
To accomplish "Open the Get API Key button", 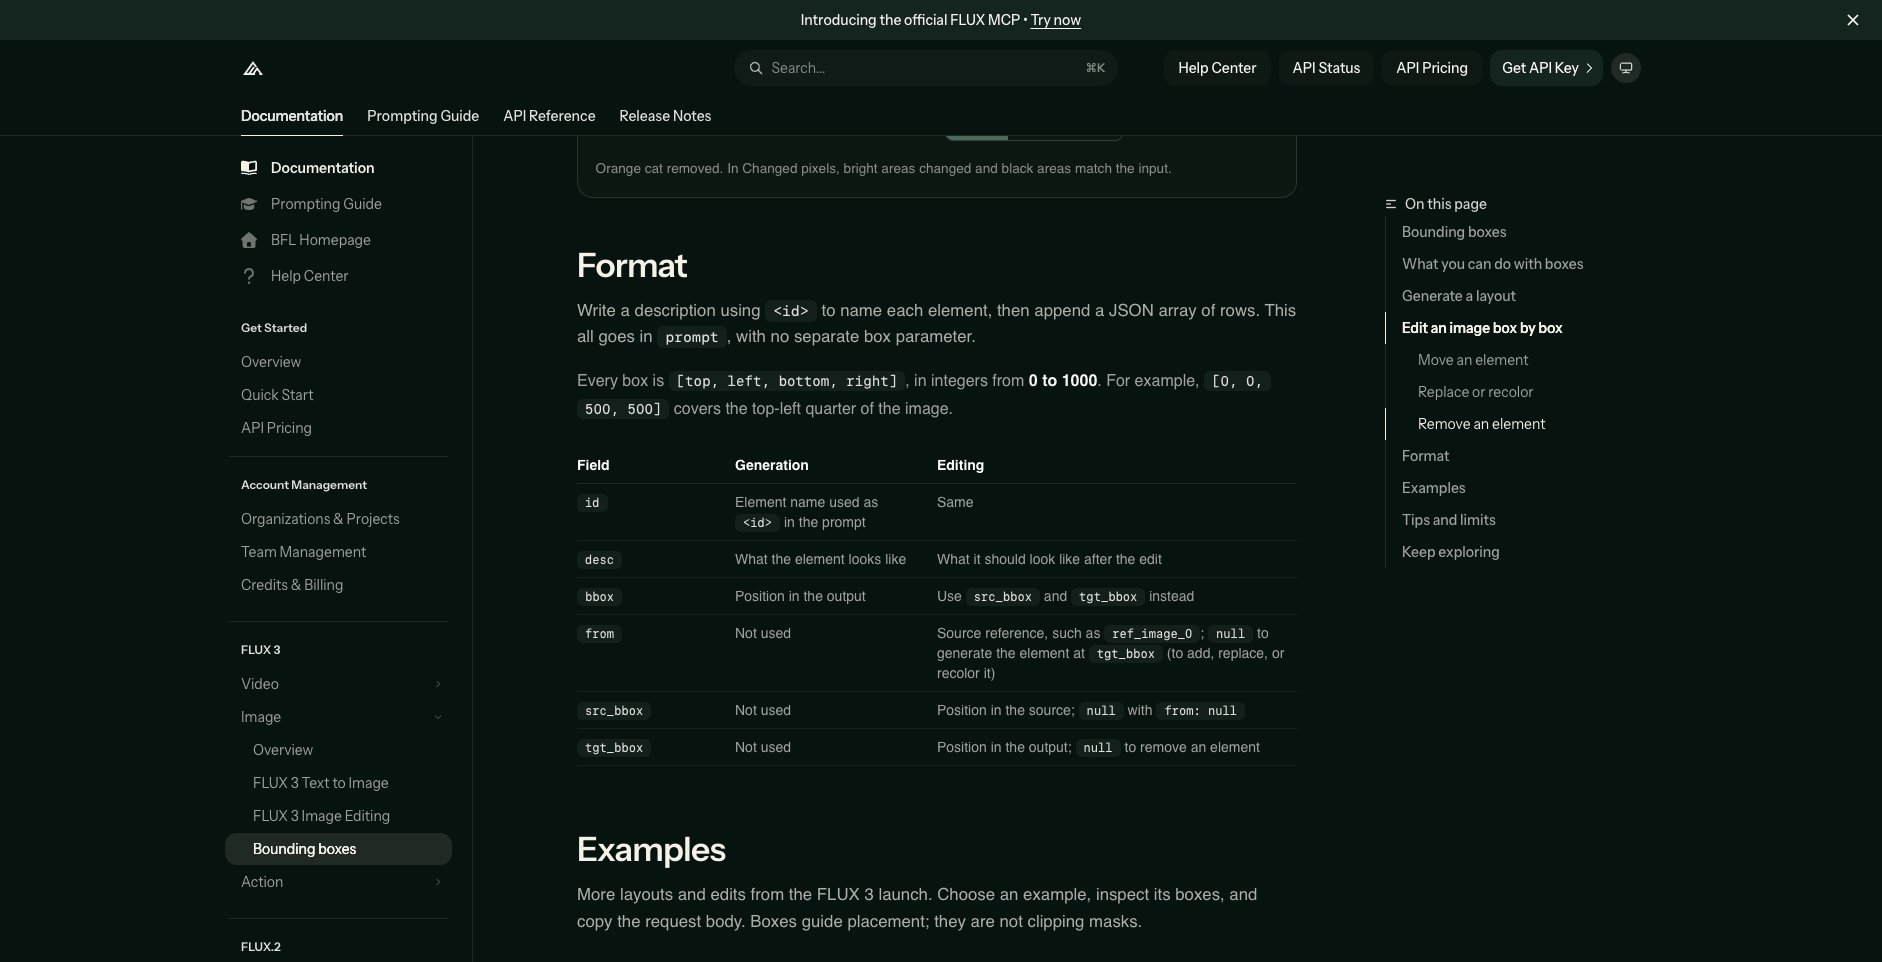I will 1546,68.
